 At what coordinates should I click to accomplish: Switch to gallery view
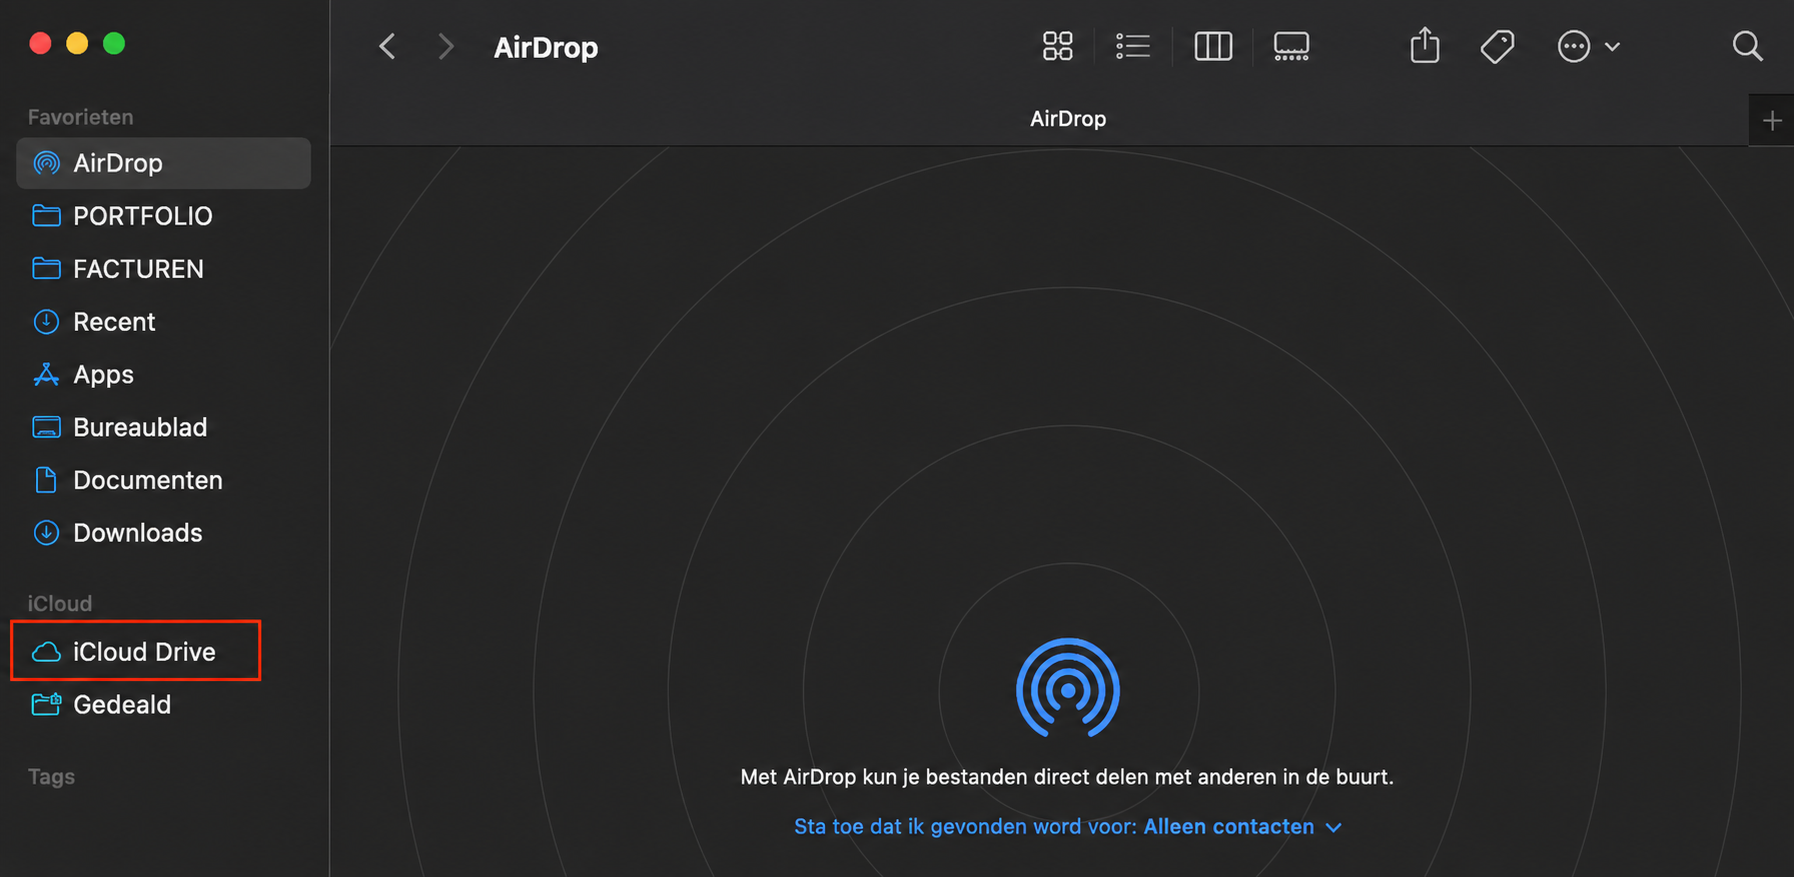pos(1291,46)
